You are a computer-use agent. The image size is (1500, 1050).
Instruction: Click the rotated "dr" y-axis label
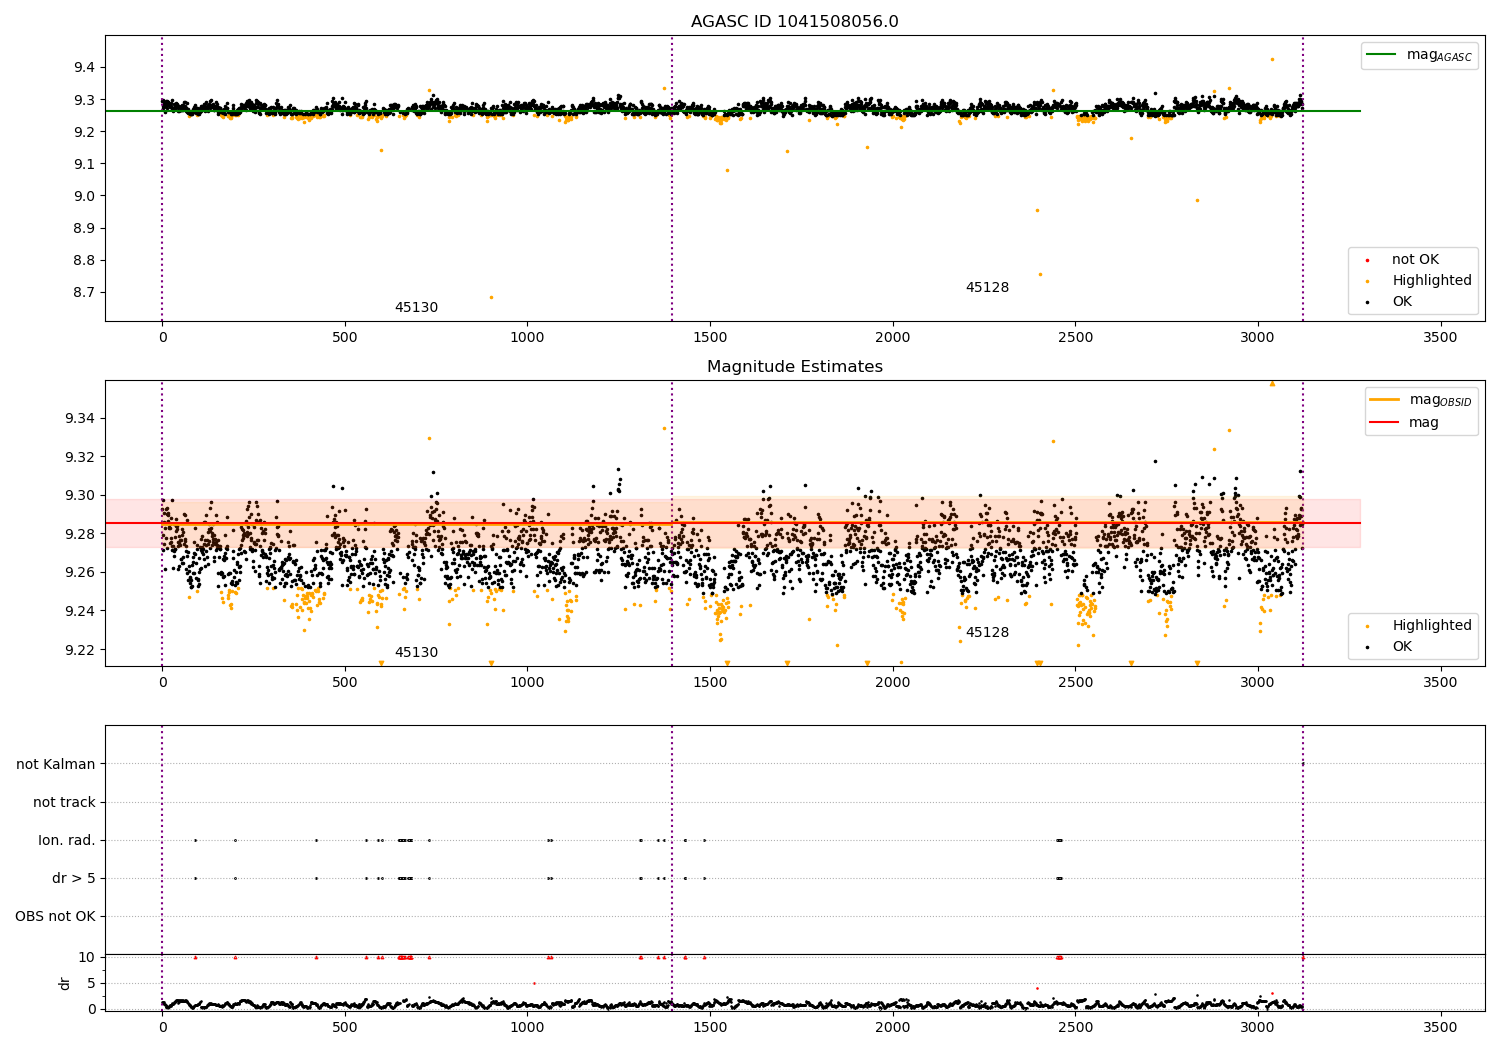(x=65, y=983)
